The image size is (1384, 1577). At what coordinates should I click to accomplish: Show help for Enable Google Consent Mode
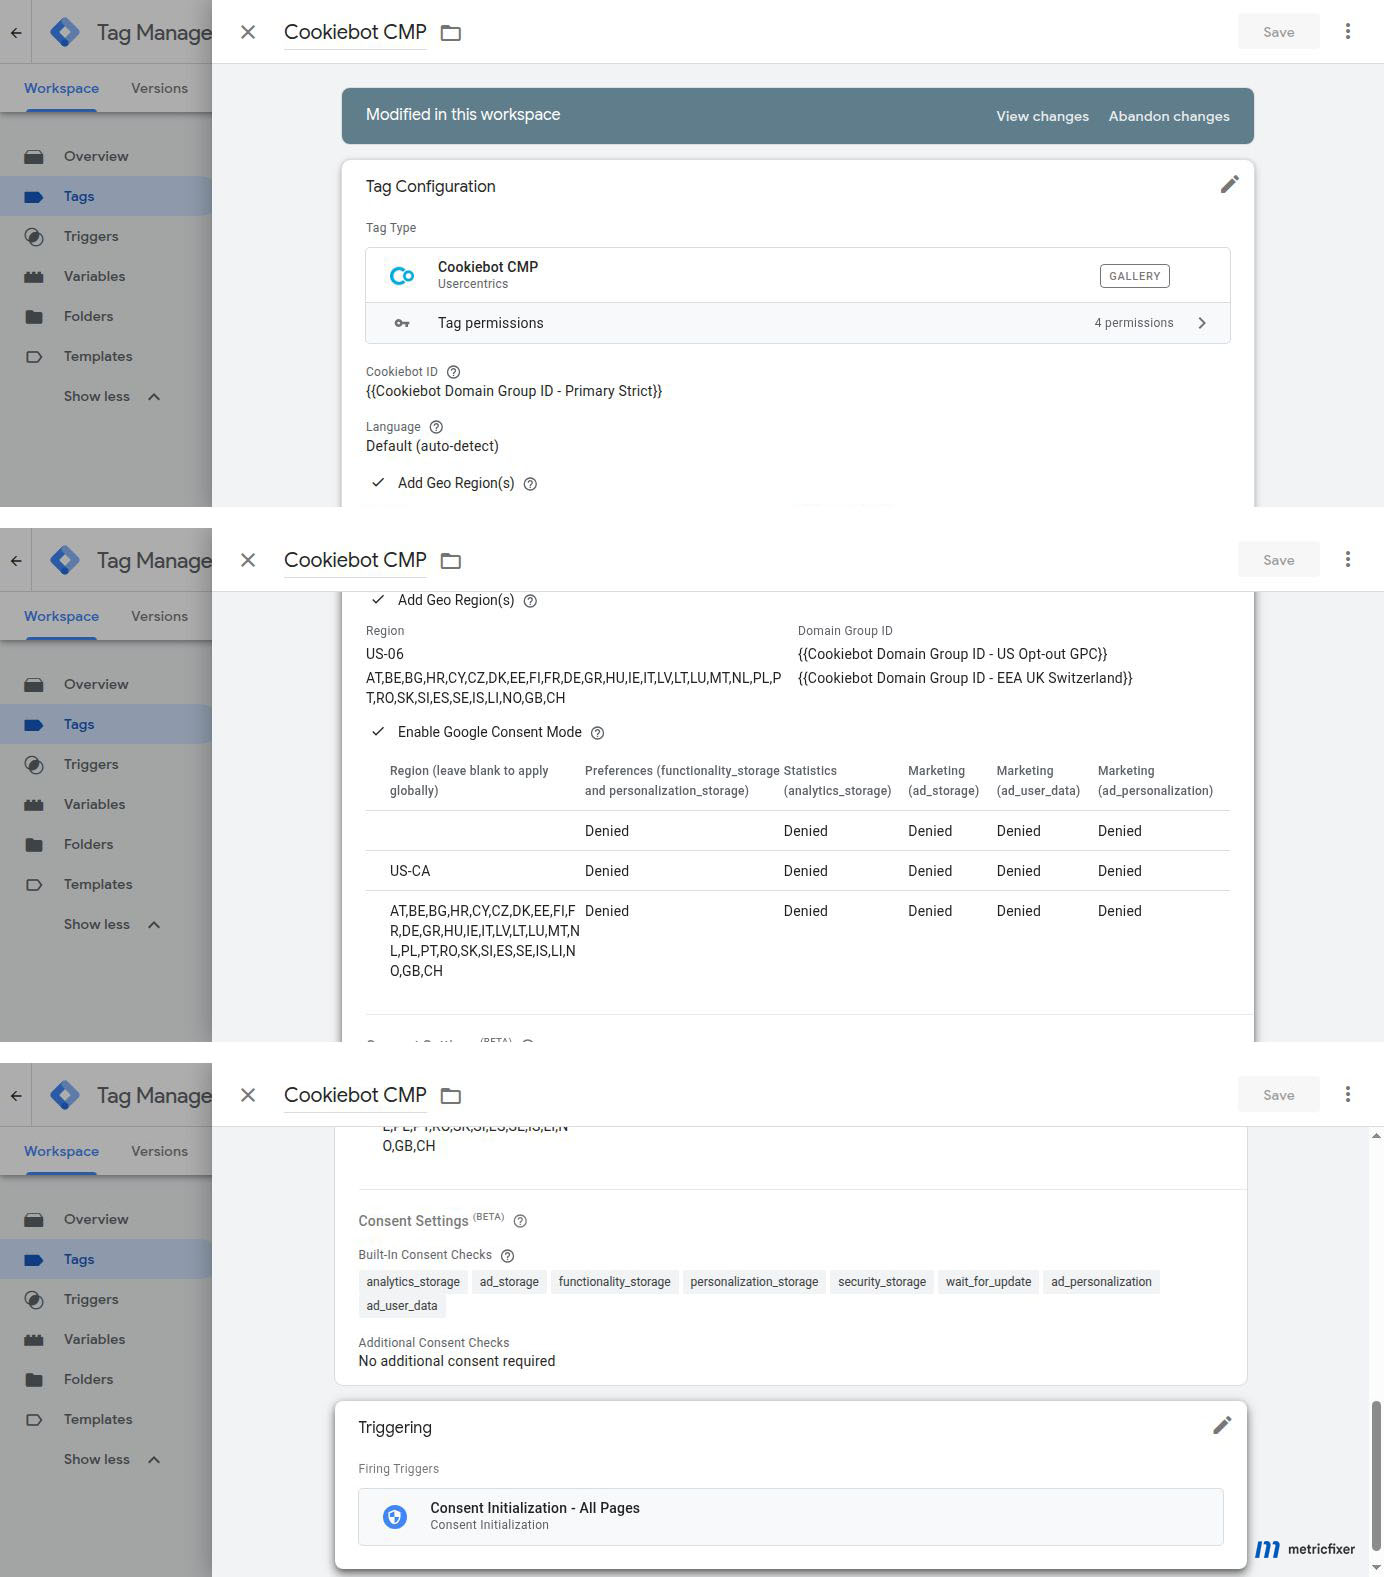[x=597, y=733]
